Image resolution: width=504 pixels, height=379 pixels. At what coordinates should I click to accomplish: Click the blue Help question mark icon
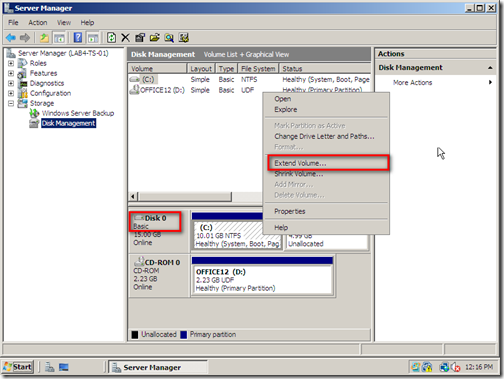(78, 38)
